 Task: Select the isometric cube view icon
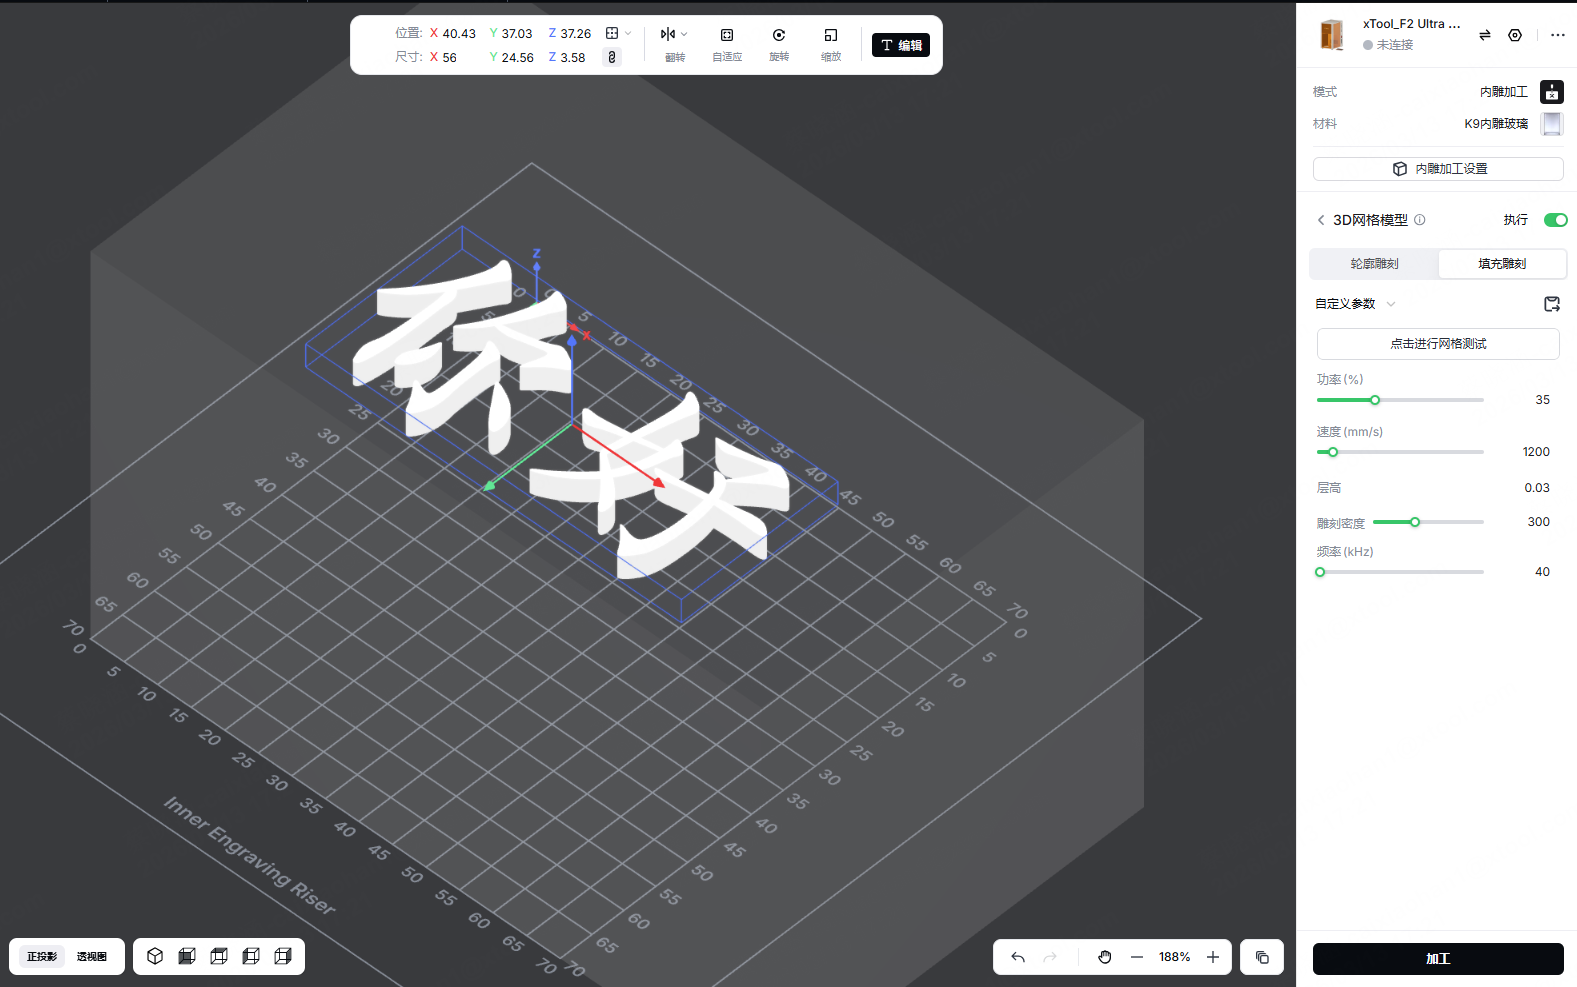pos(155,956)
